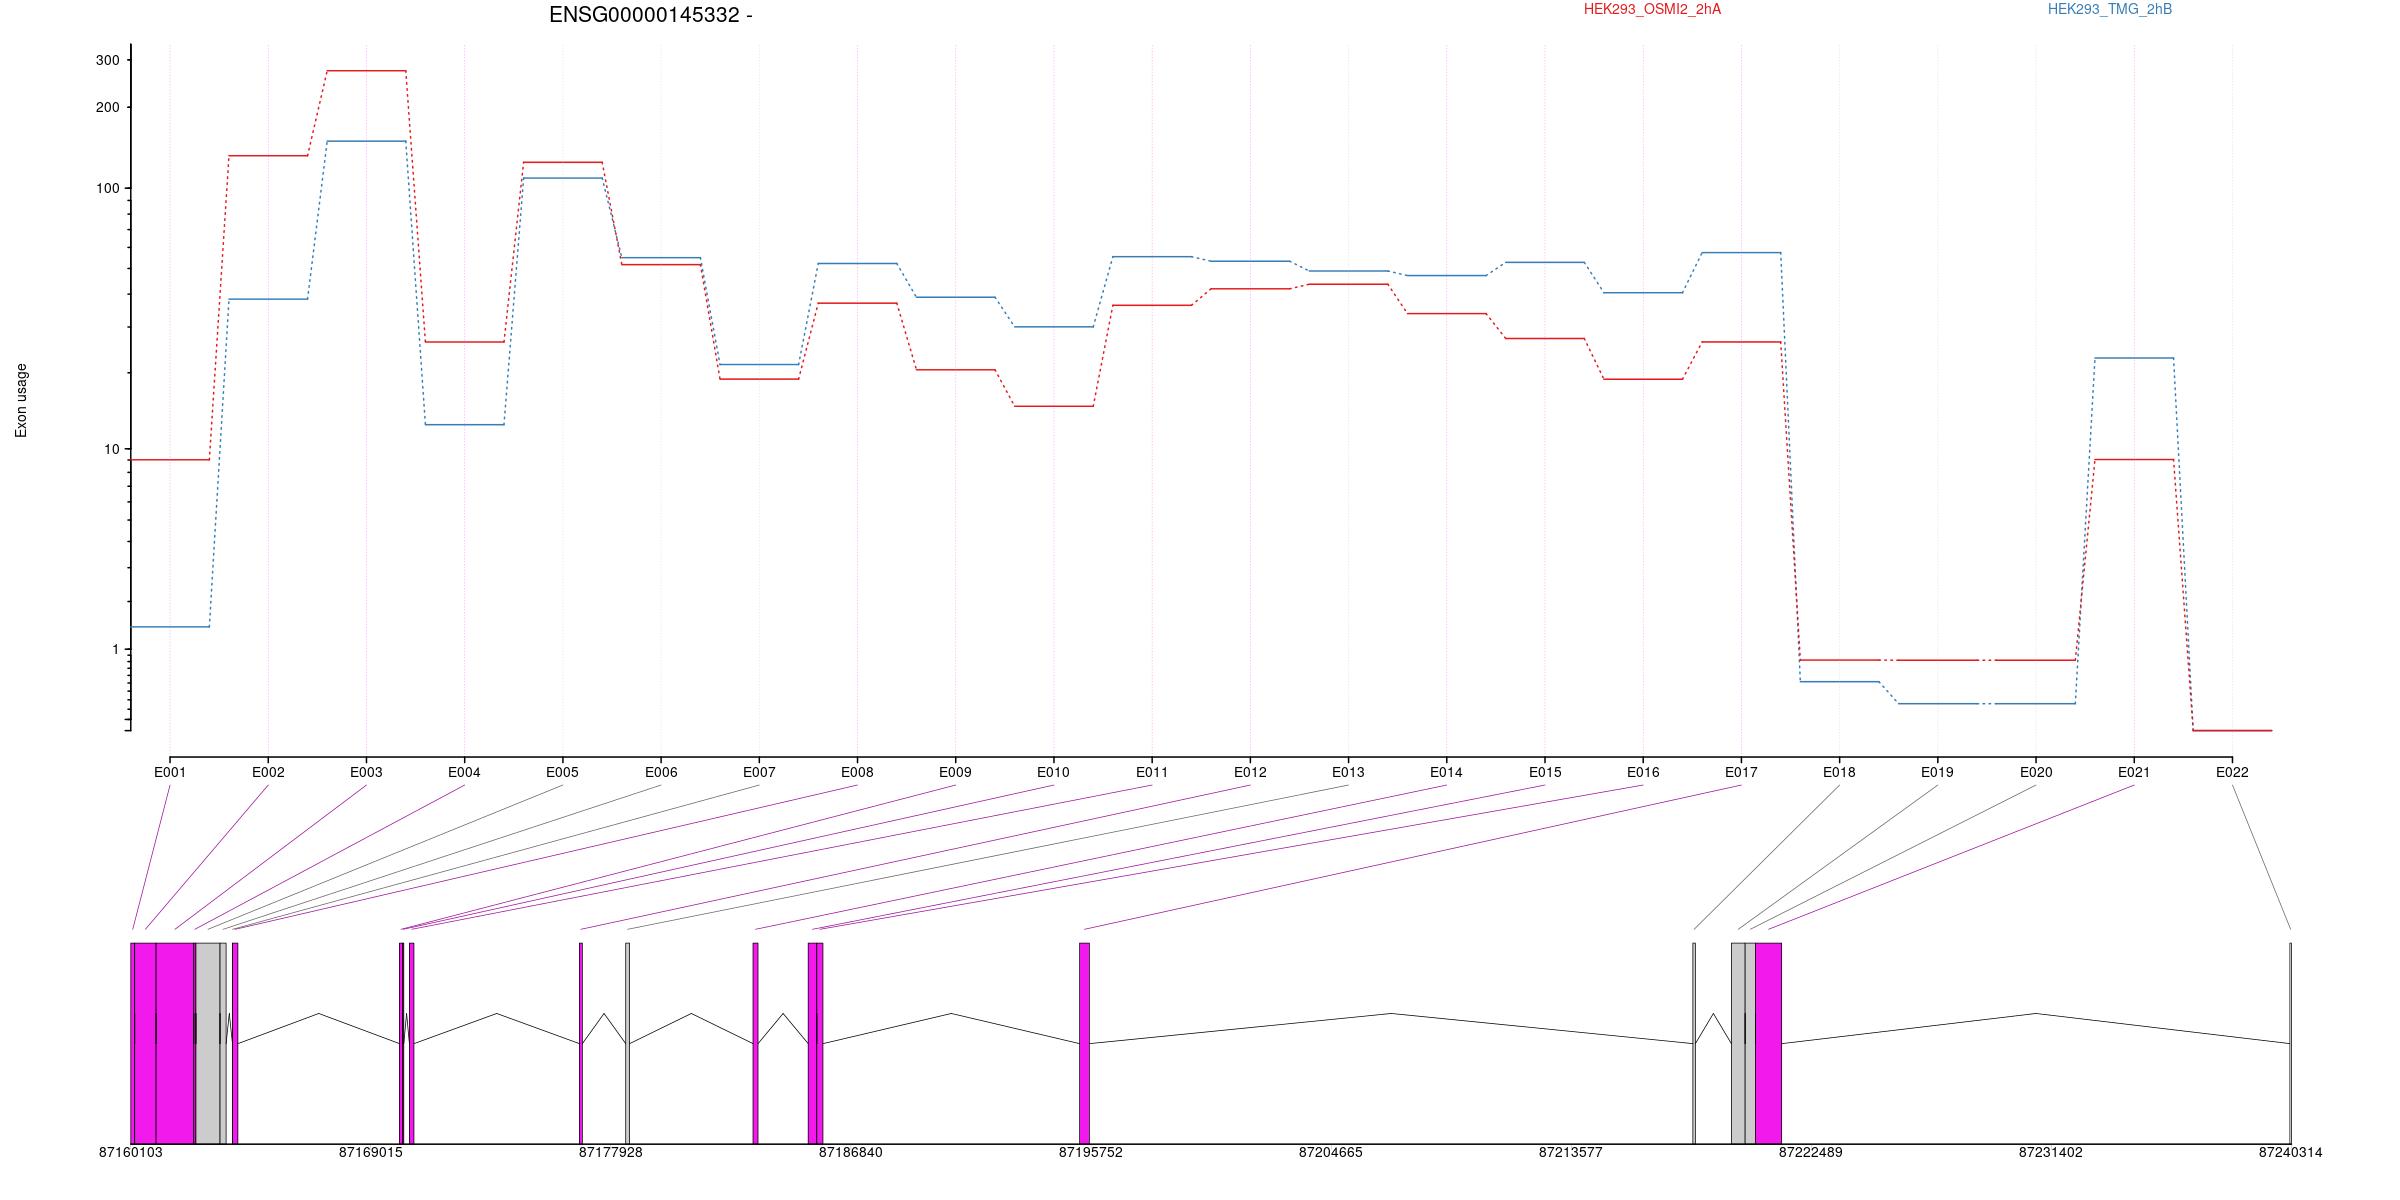The image size is (2400, 1200).
Task: Select the HEK293_OSMI2_2hA legend label
Action: (1652, 9)
